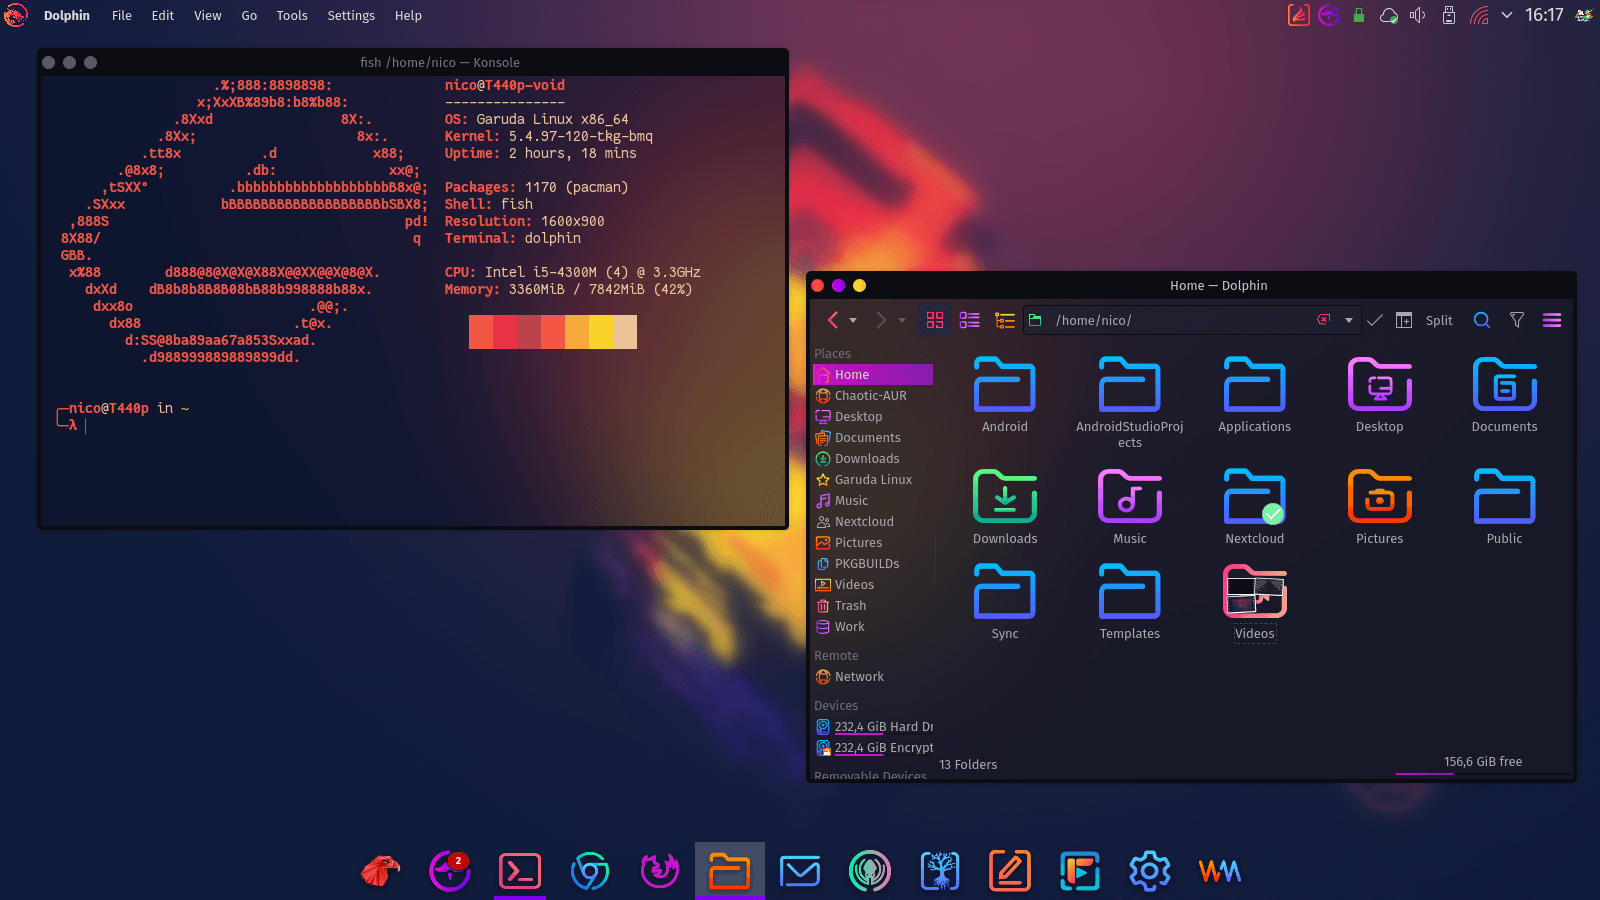Open the filter bar icon
The width and height of the screenshot is (1600, 900).
(x=1517, y=320)
